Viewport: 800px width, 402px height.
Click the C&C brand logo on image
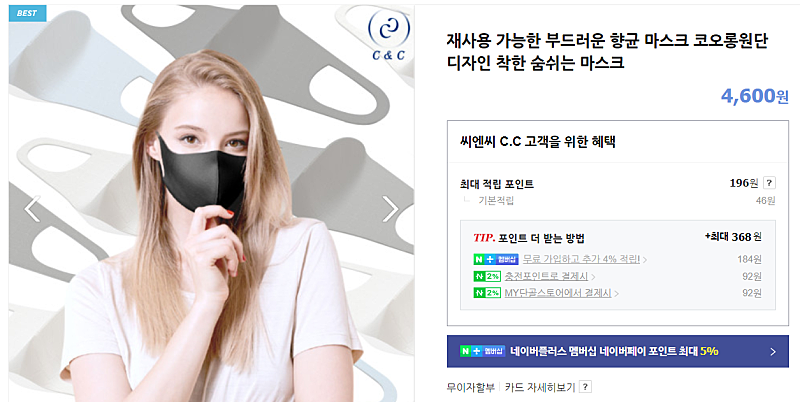[x=389, y=36]
